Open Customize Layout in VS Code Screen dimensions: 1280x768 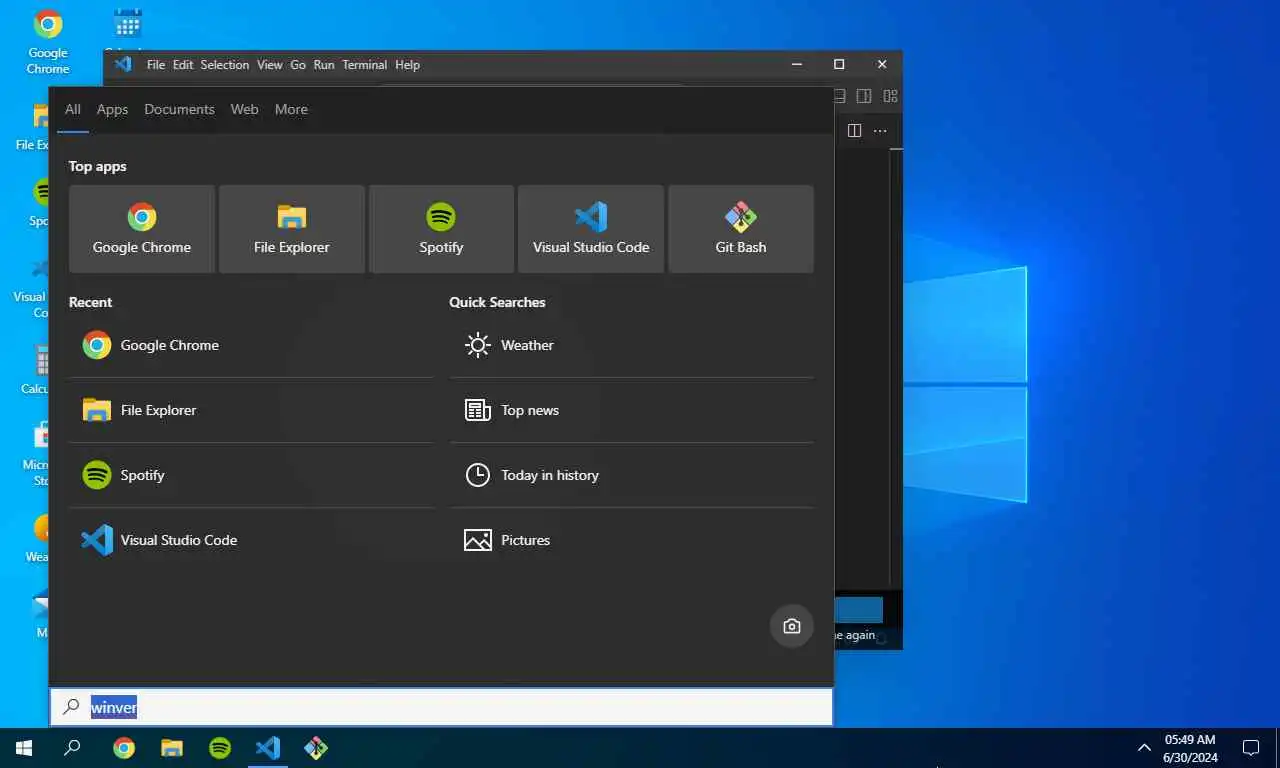coord(890,96)
